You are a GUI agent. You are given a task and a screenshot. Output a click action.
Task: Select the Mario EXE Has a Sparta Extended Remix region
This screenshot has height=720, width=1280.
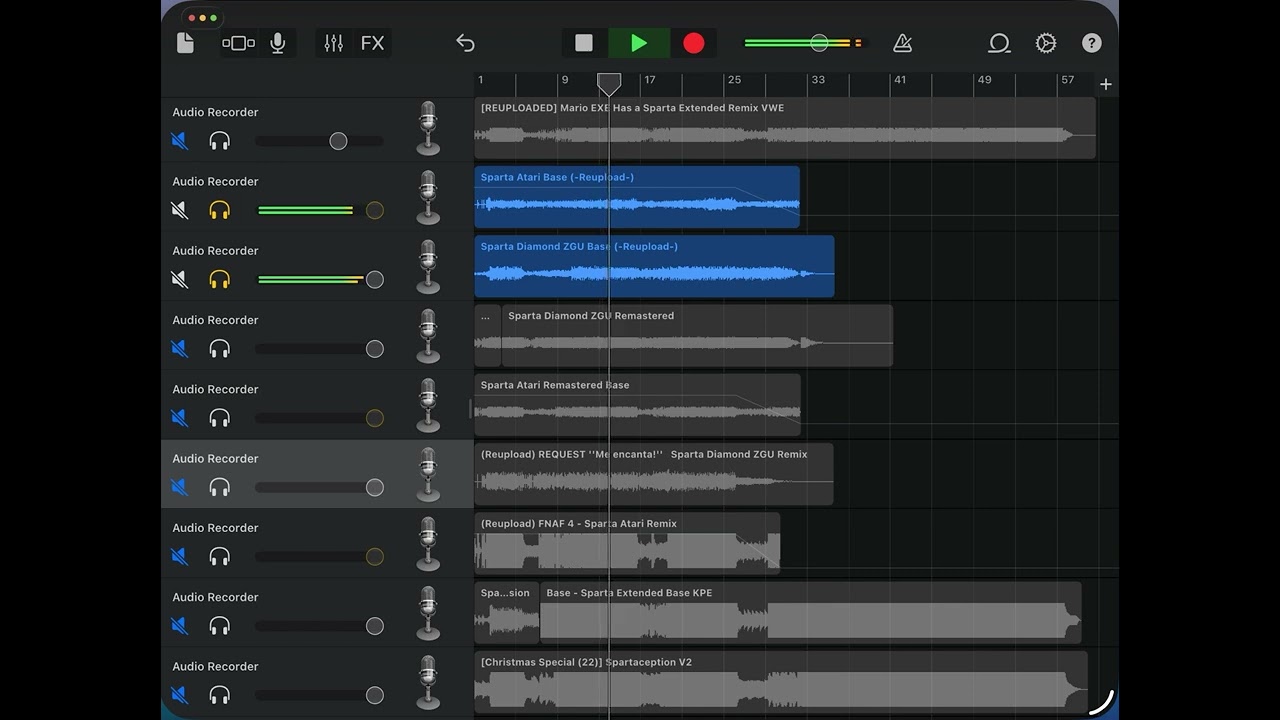[x=785, y=128]
